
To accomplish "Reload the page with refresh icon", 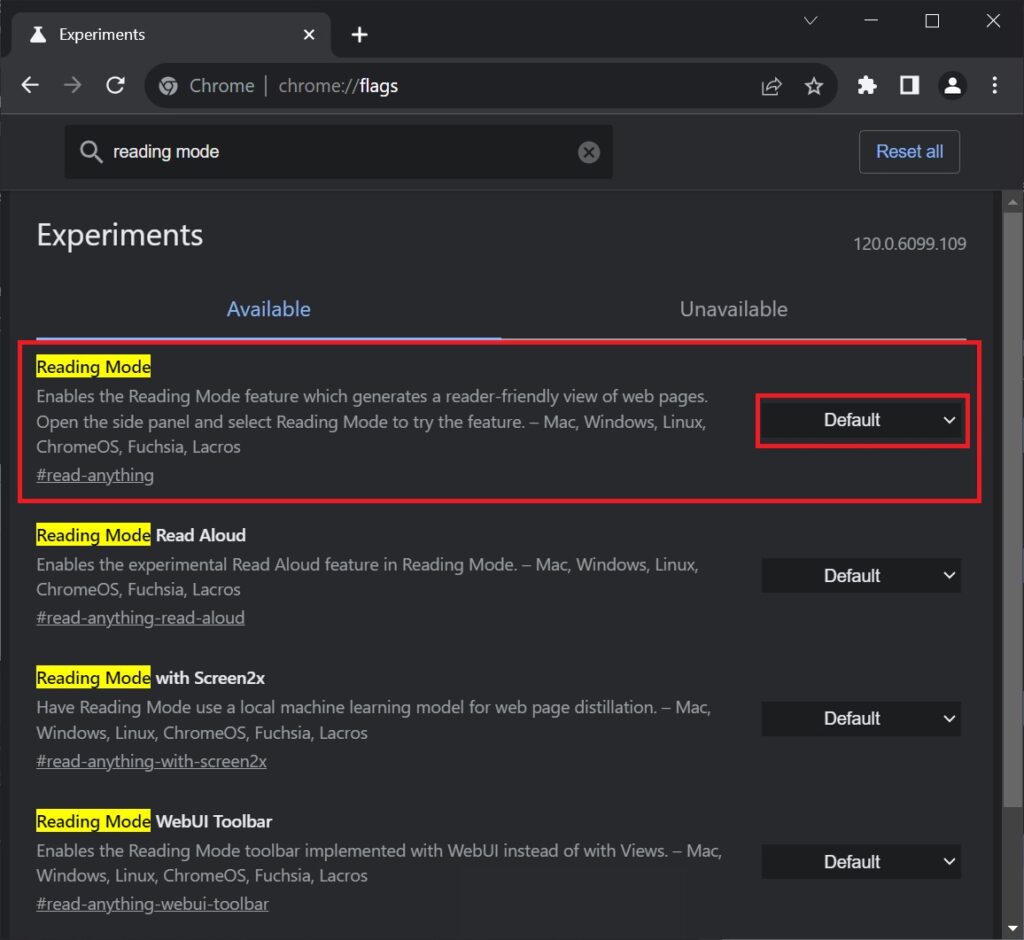I will tap(115, 85).
